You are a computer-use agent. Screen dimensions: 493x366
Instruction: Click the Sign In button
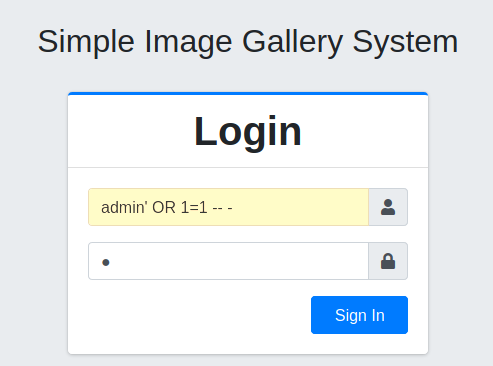tap(359, 315)
